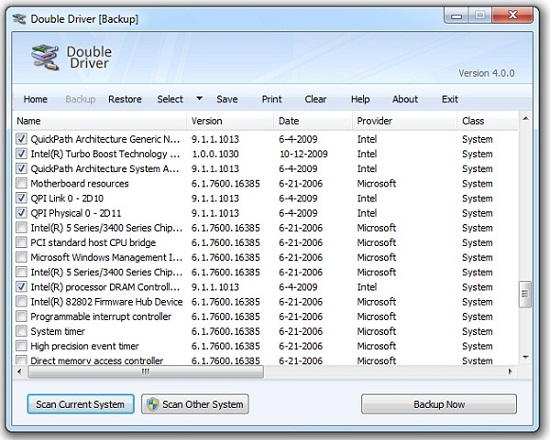
Task: Enable the System timer checkbox
Action: 21,331
